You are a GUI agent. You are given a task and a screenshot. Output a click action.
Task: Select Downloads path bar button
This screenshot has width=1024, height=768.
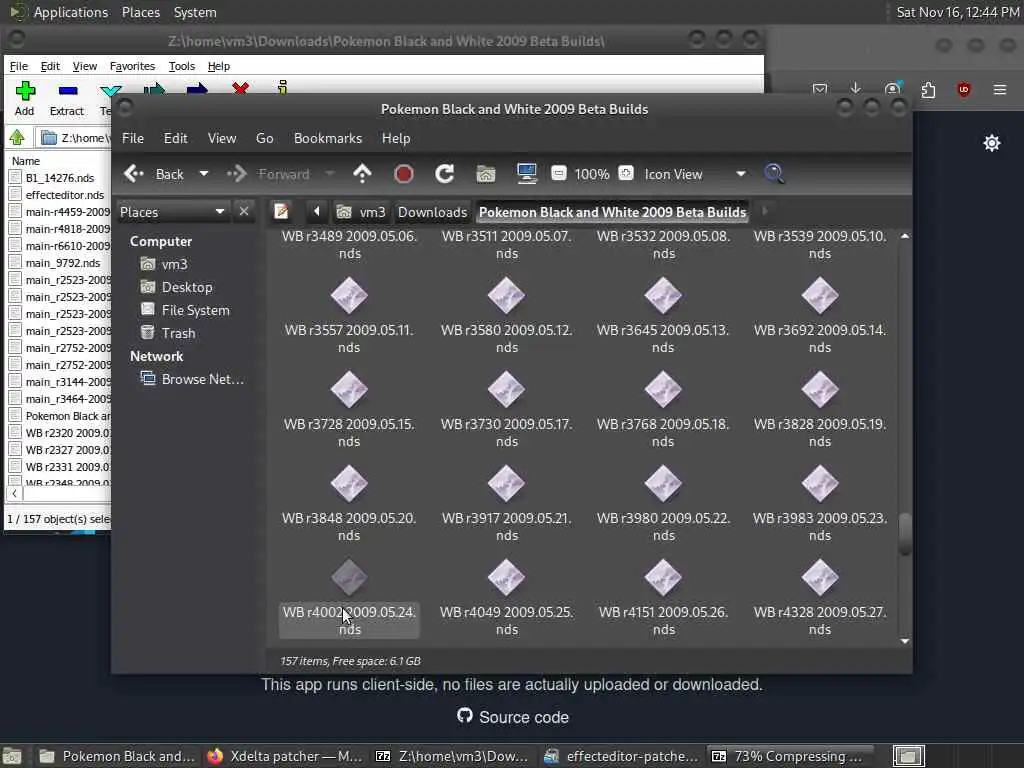[x=432, y=212]
